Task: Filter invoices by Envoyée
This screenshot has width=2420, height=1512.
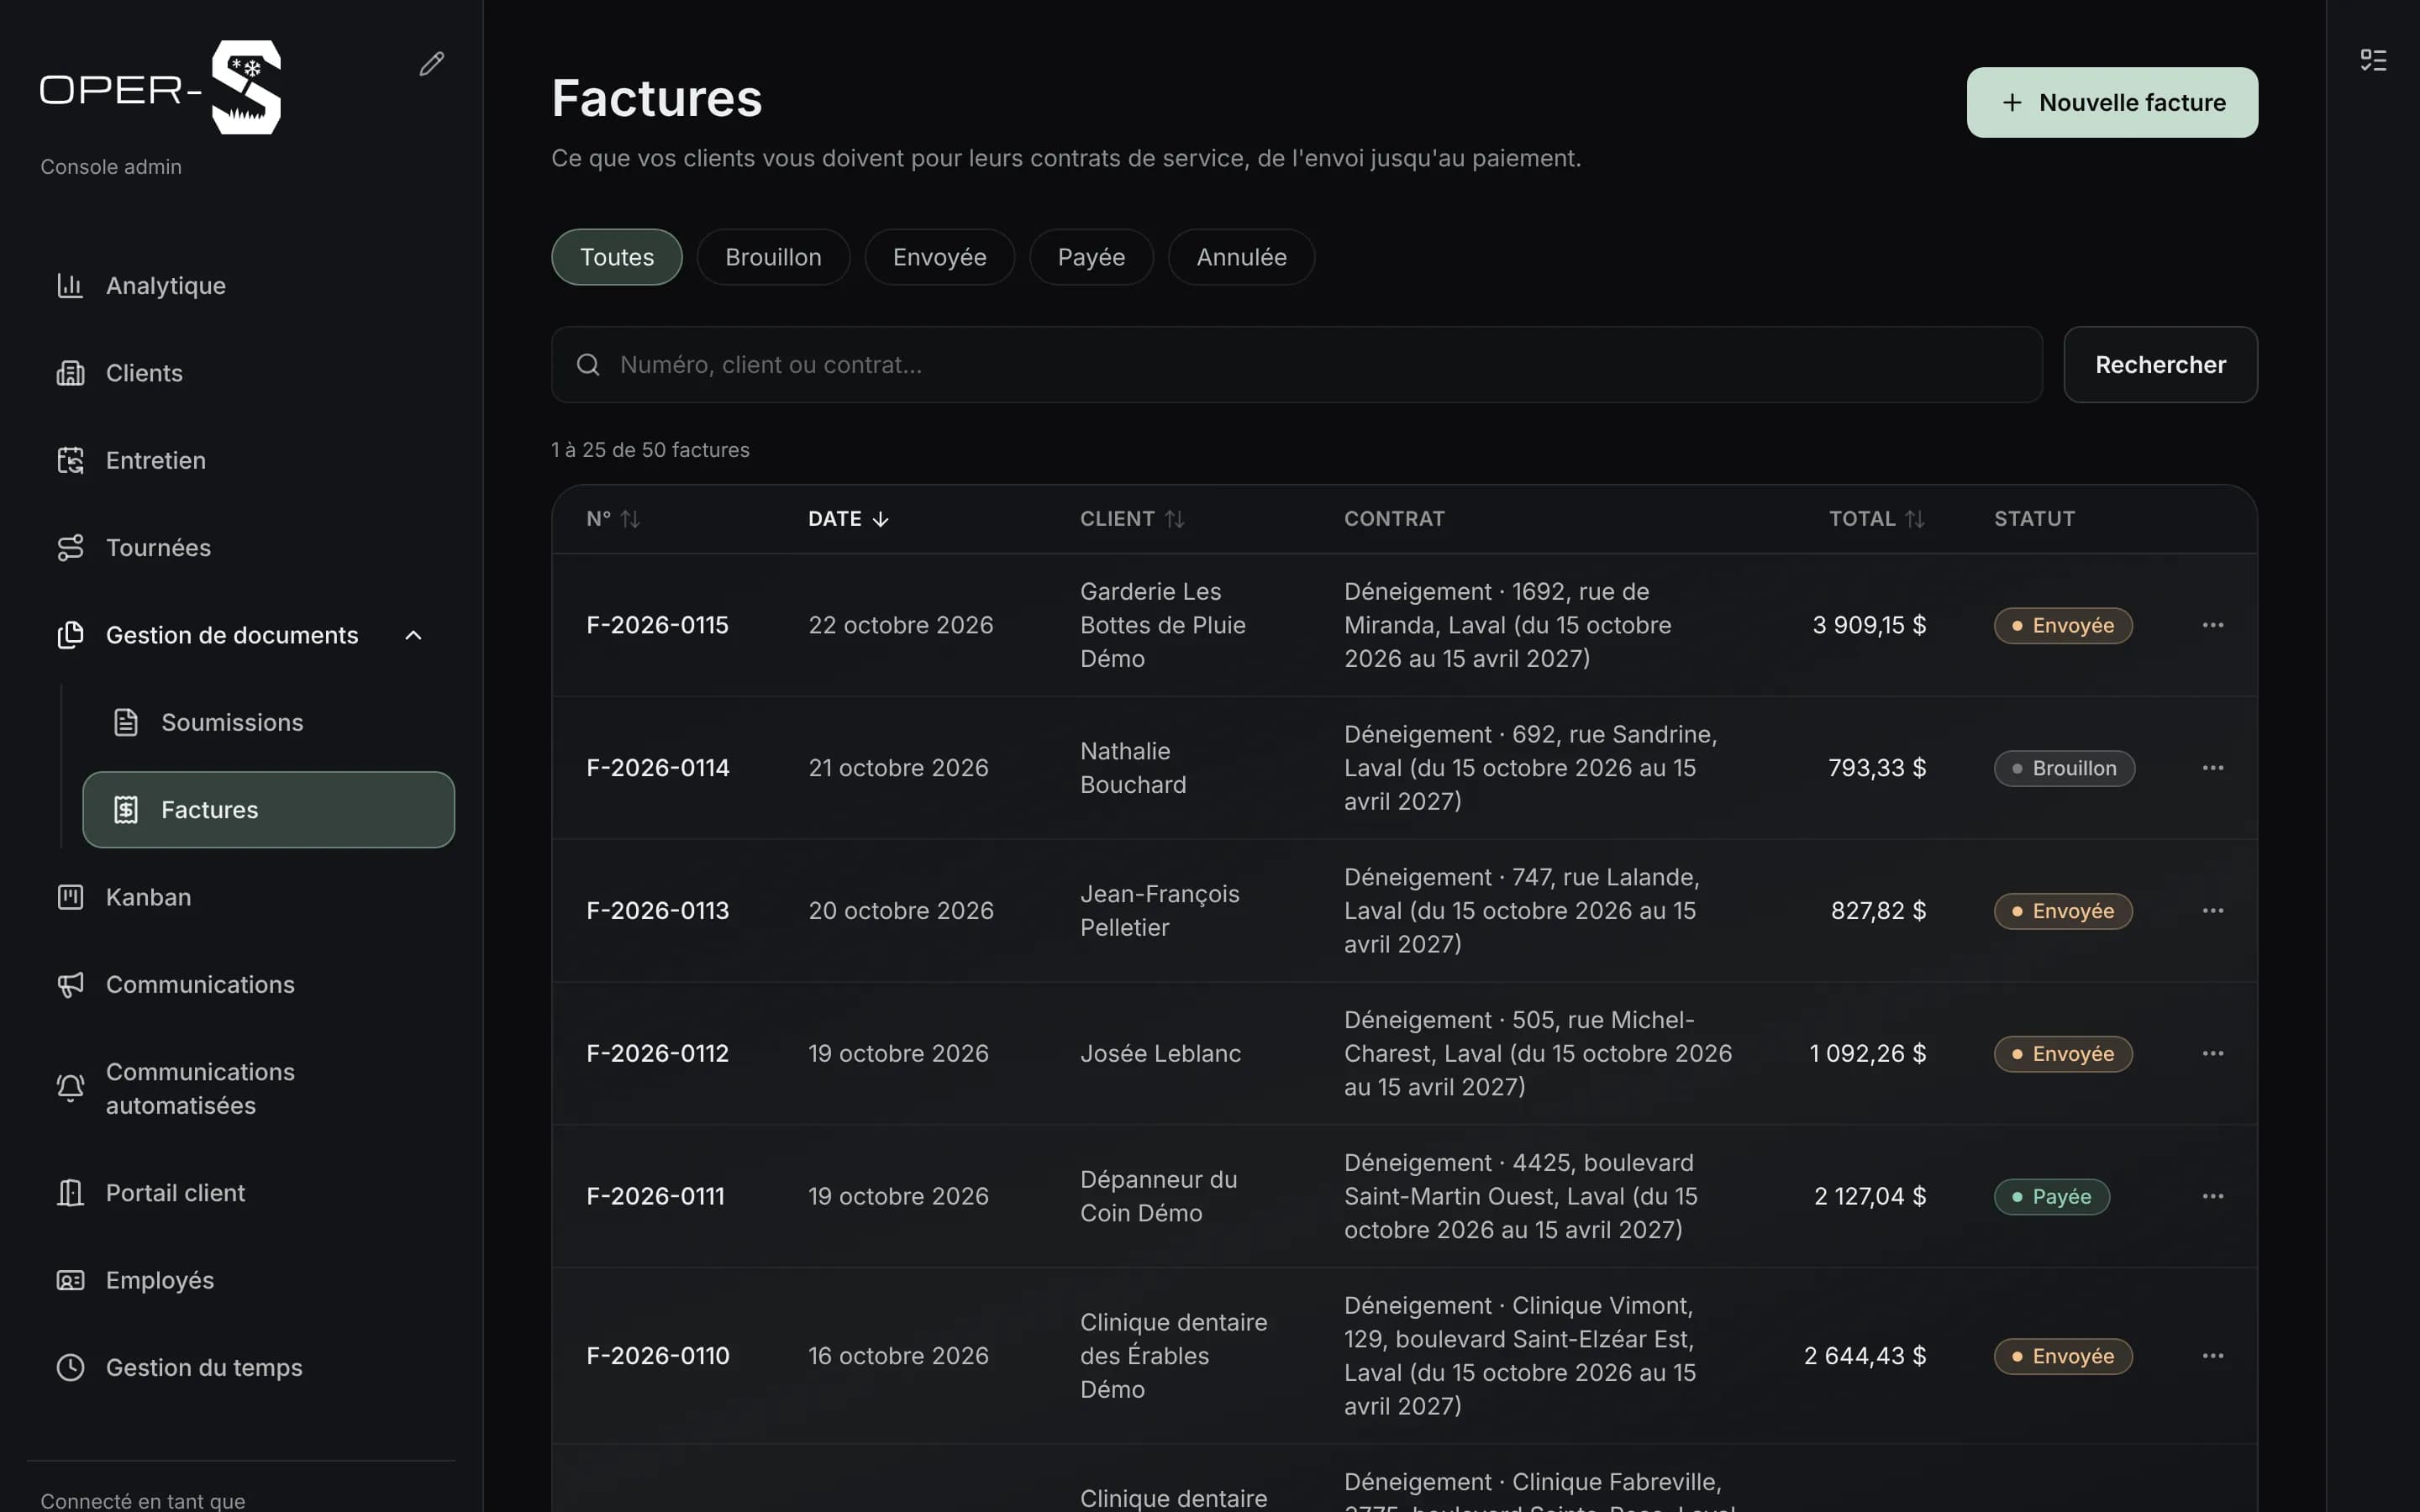Action: [x=939, y=257]
